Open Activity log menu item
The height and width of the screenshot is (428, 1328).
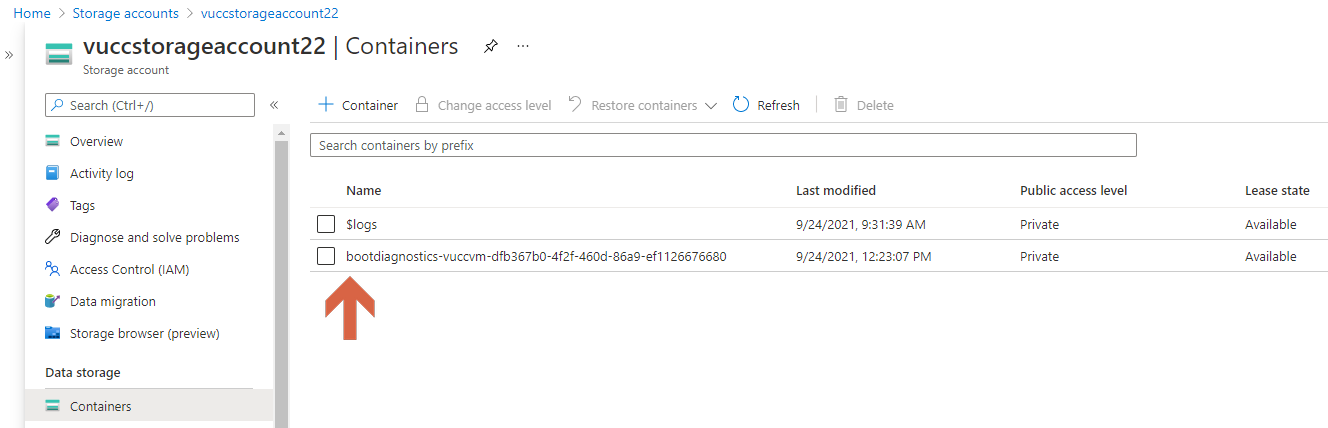coord(101,173)
